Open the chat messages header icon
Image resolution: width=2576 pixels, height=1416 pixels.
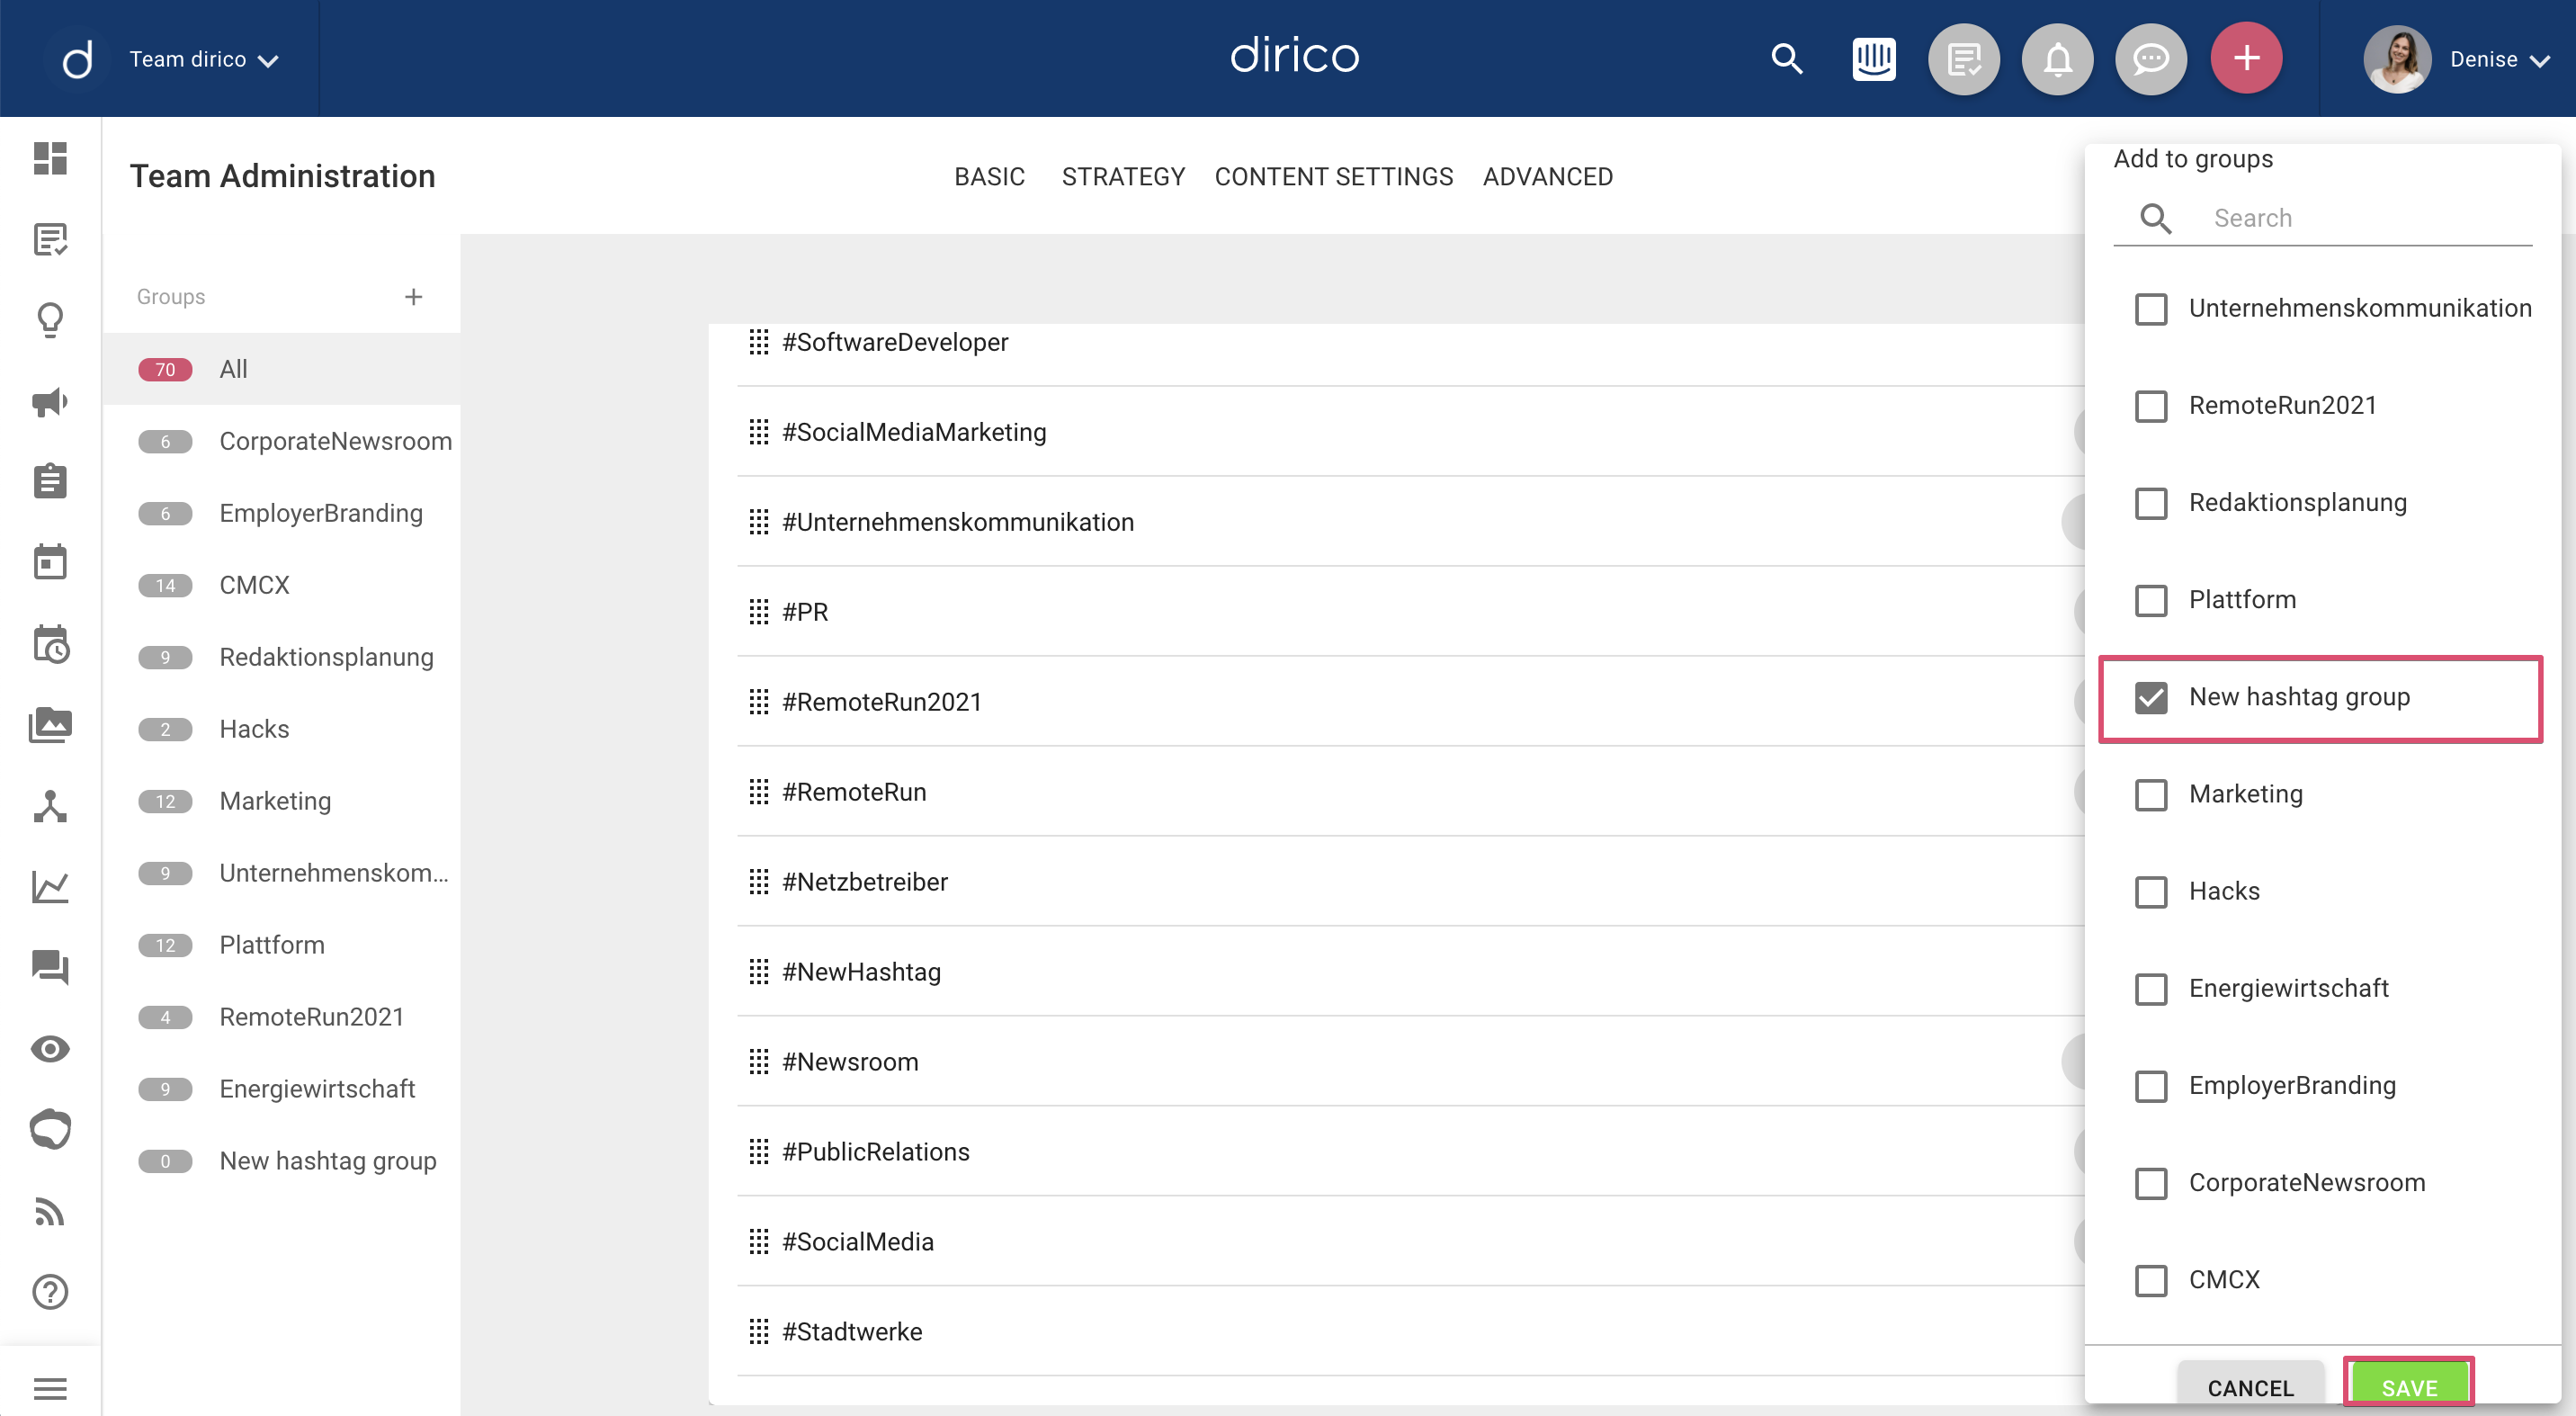point(2150,59)
